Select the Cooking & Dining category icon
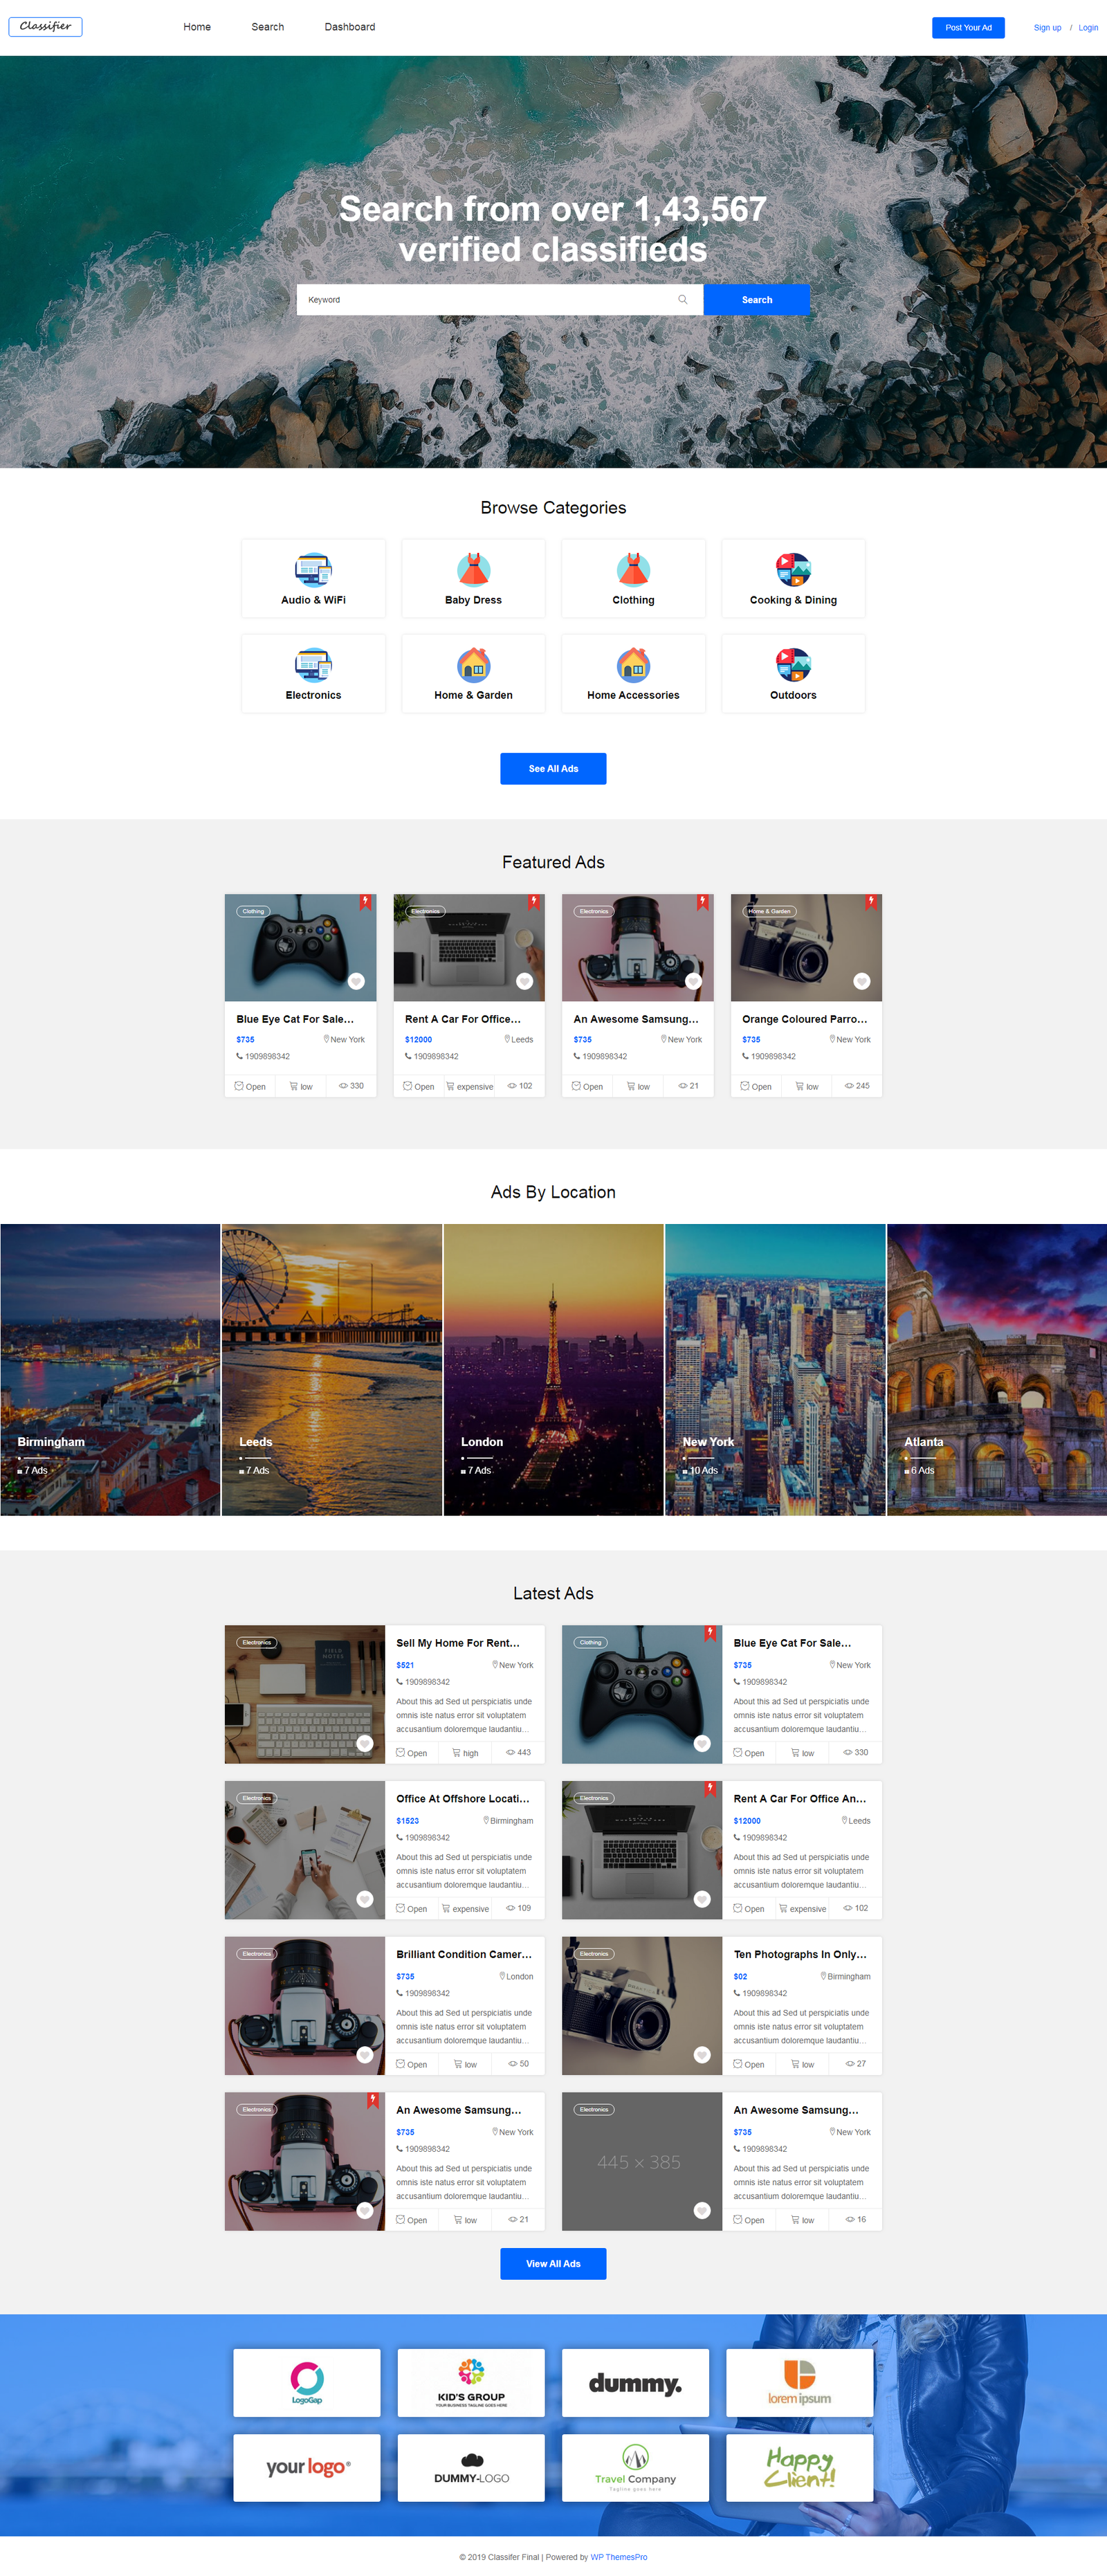Viewport: 1107px width, 2576px height. tap(793, 569)
